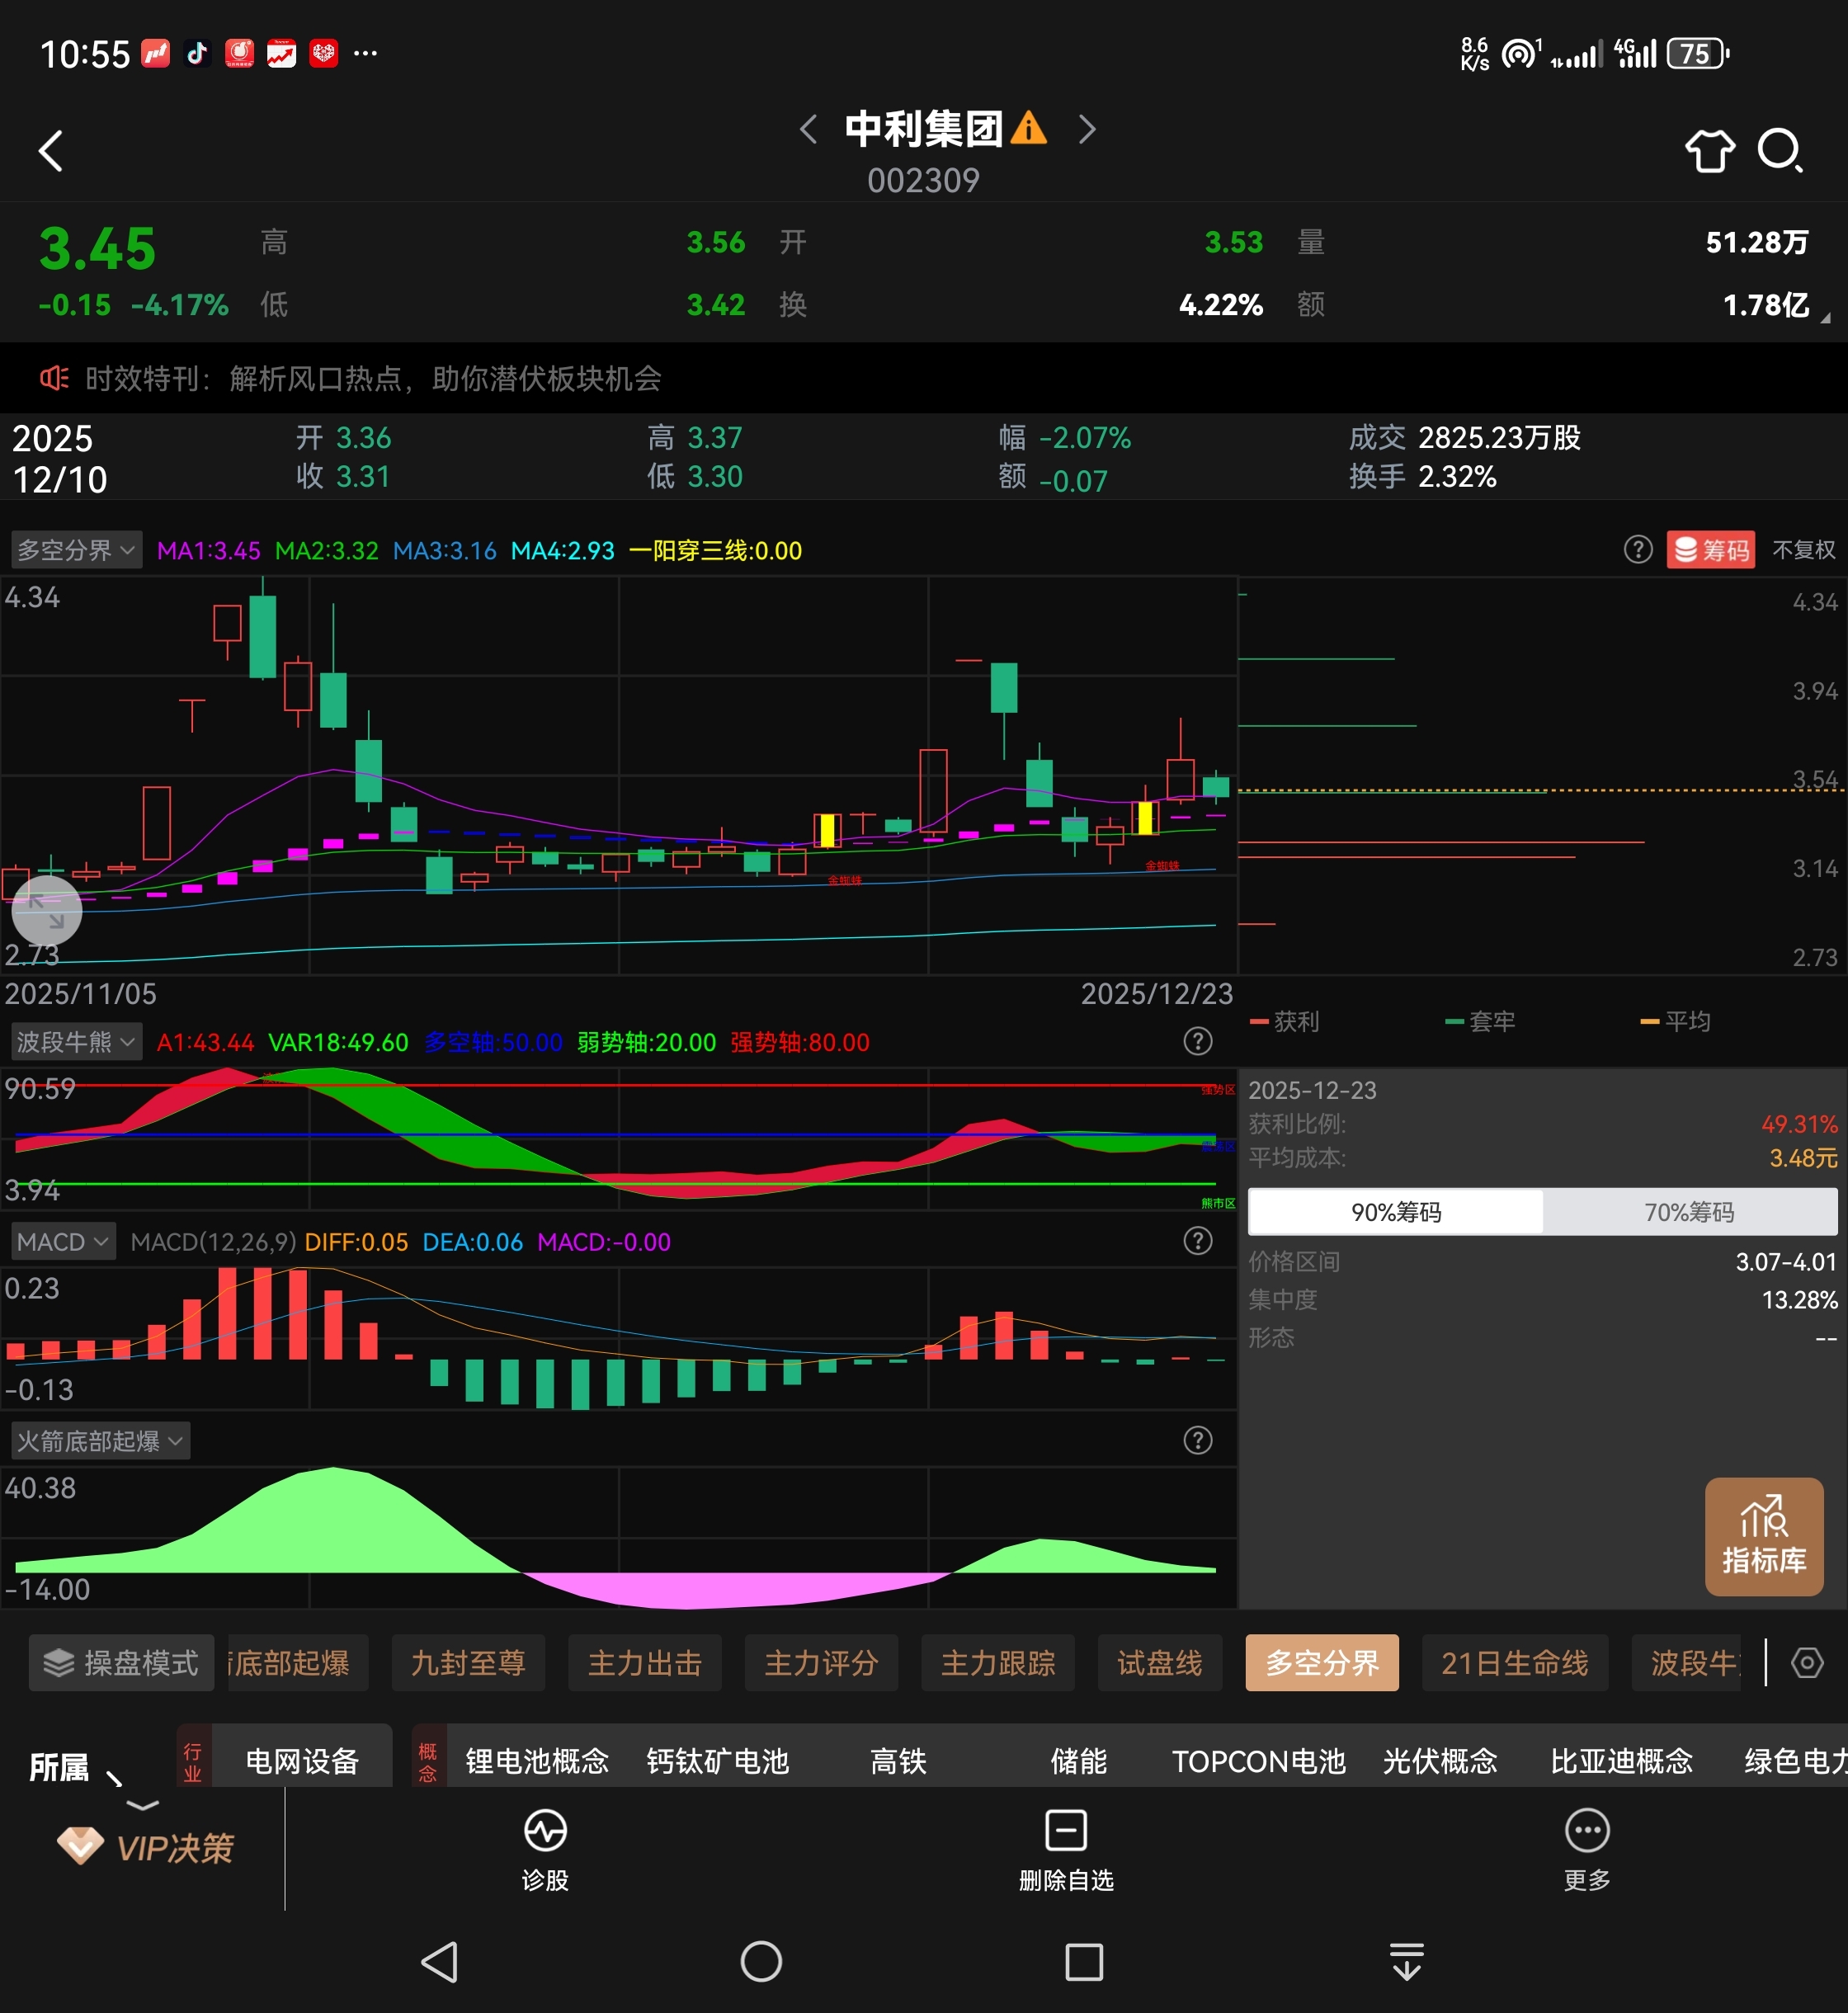Image resolution: width=1848 pixels, height=2013 pixels.
Task: Open the search magnifier icon
Action: point(1780,151)
